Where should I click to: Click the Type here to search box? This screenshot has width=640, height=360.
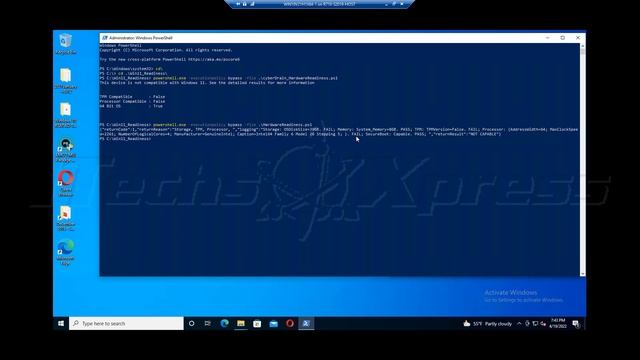(x=126, y=323)
